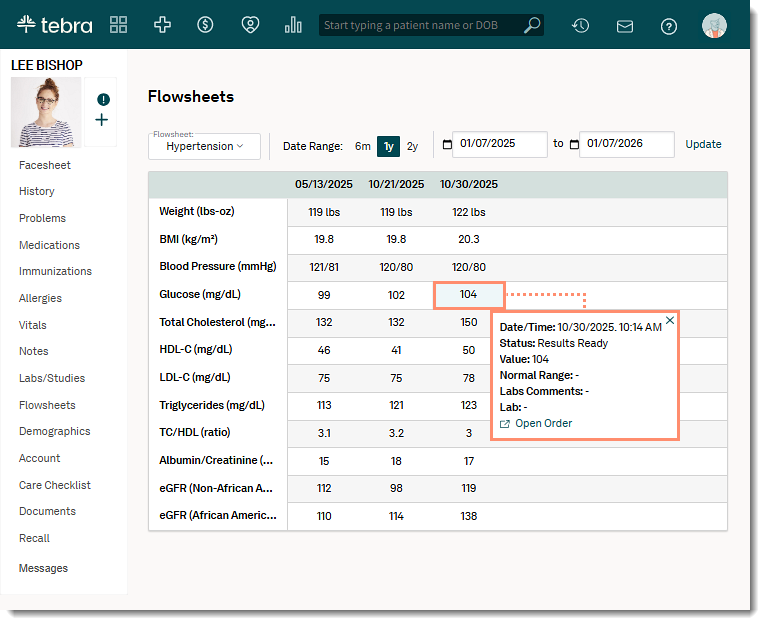Click the clinical plus cross icon
This screenshot has height=625, width=765.
[x=162, y=25]
